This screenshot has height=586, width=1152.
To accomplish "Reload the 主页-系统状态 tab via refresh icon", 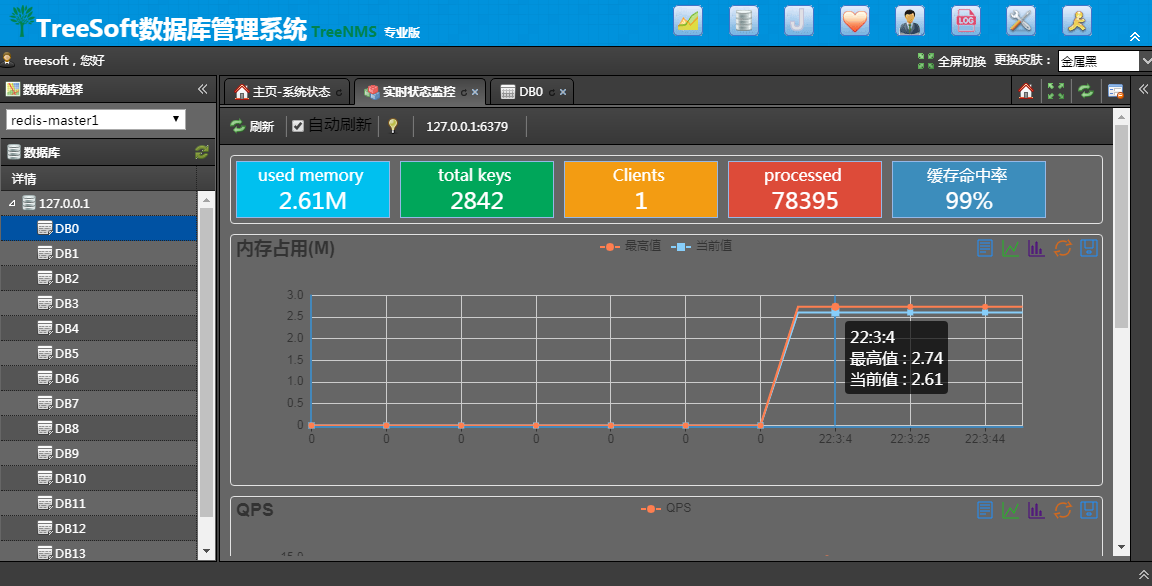I will 339,93.
